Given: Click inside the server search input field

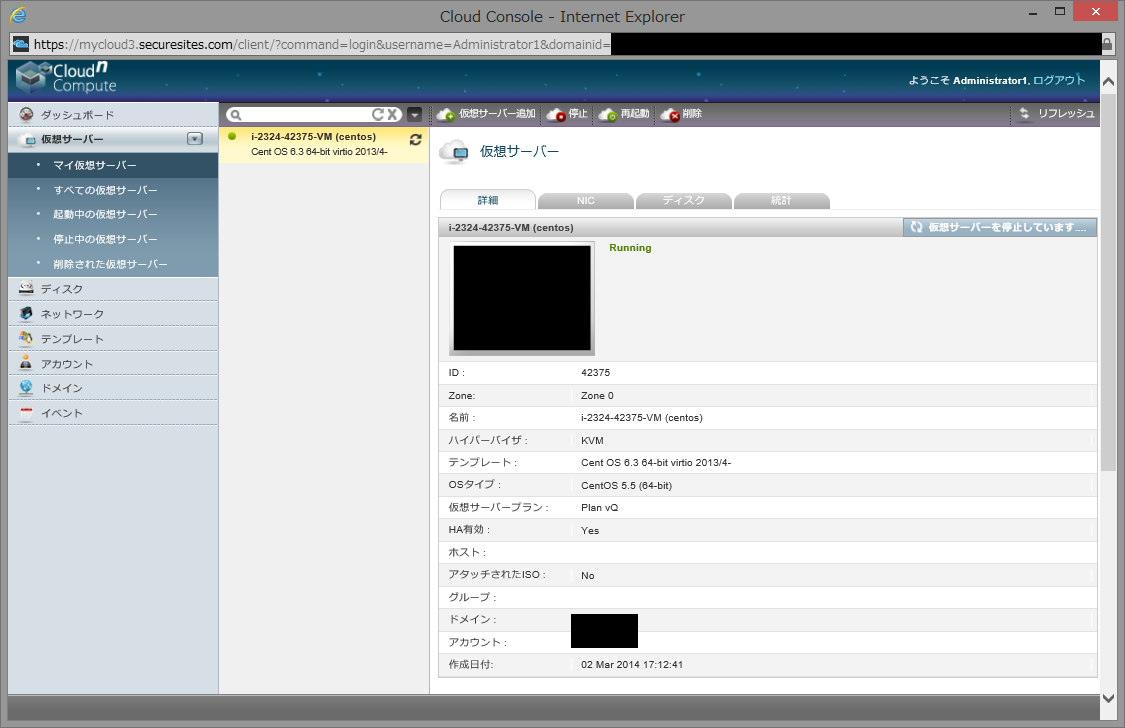Looking at the screenshot, I should [x=306, y=115].
